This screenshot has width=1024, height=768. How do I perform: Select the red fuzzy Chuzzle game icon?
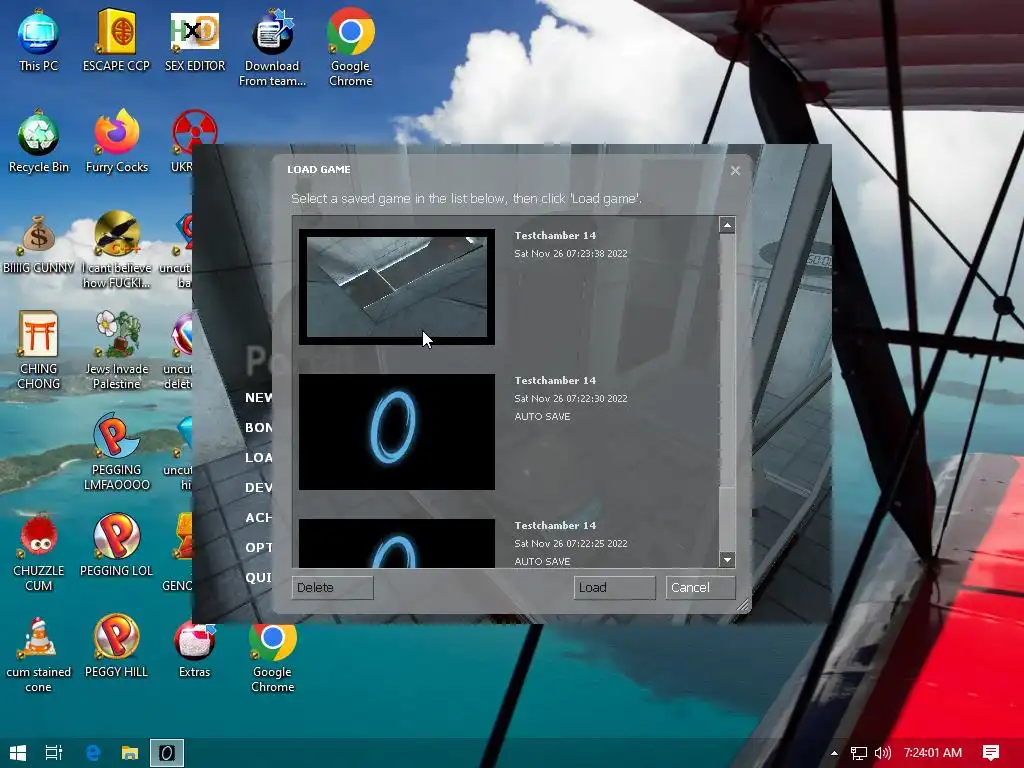pos(39,554)
